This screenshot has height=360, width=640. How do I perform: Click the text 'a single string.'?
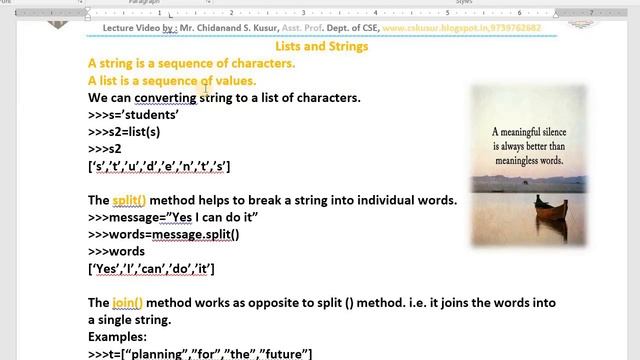[x=129, y=320]
